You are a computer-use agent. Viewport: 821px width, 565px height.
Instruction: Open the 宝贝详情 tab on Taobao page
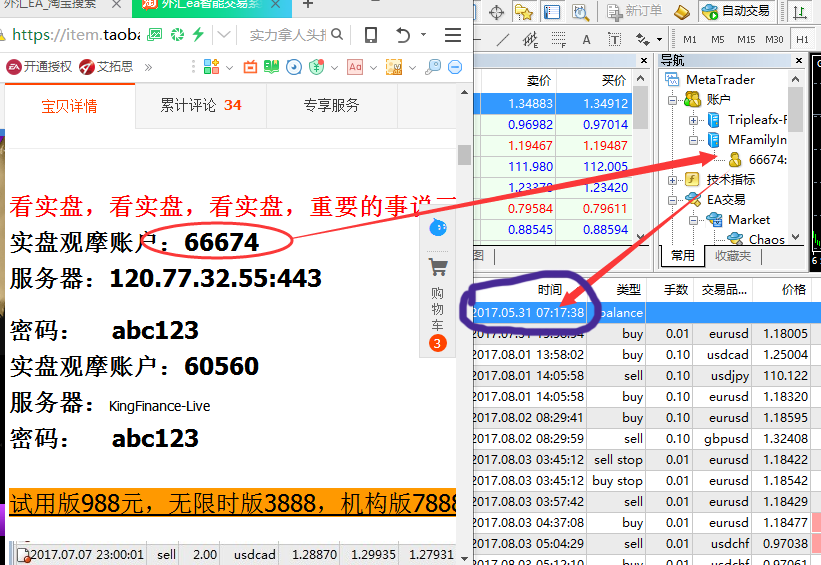point(70,106)
